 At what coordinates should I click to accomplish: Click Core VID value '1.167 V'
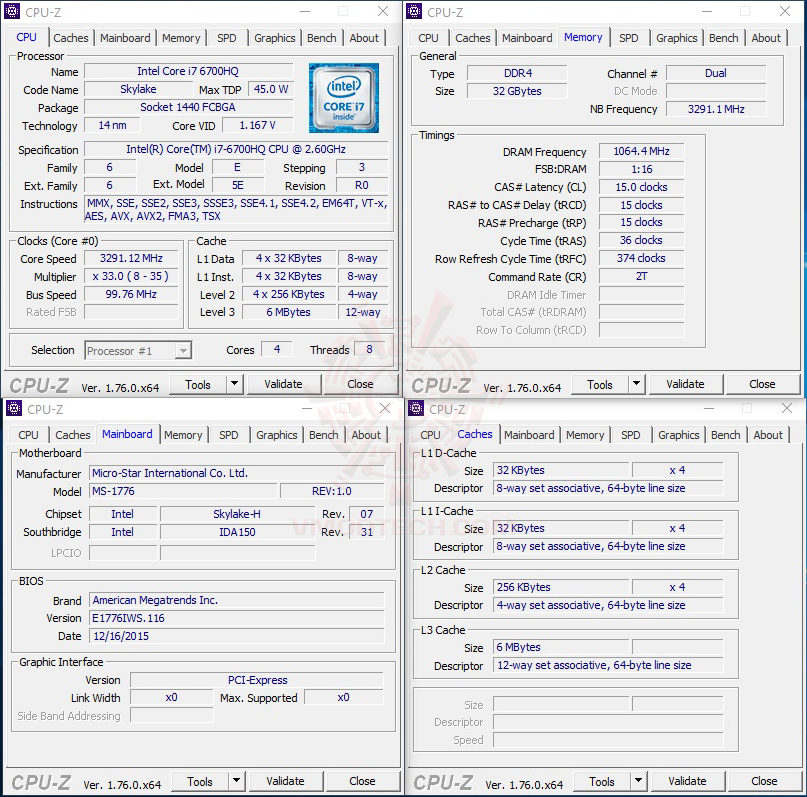pyautogui.click(x=257, y=125)
